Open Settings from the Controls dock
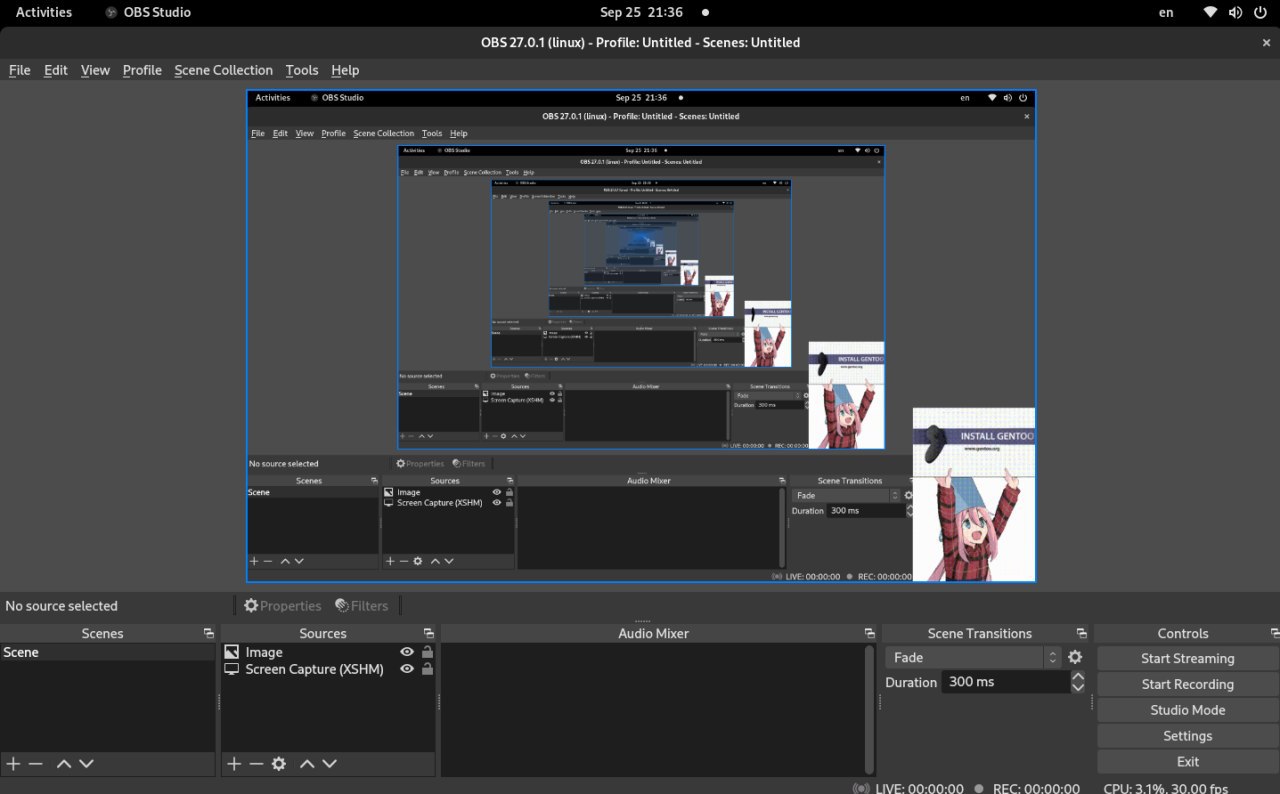This screenshot has width=1280, height=794. coord(1188,736)
